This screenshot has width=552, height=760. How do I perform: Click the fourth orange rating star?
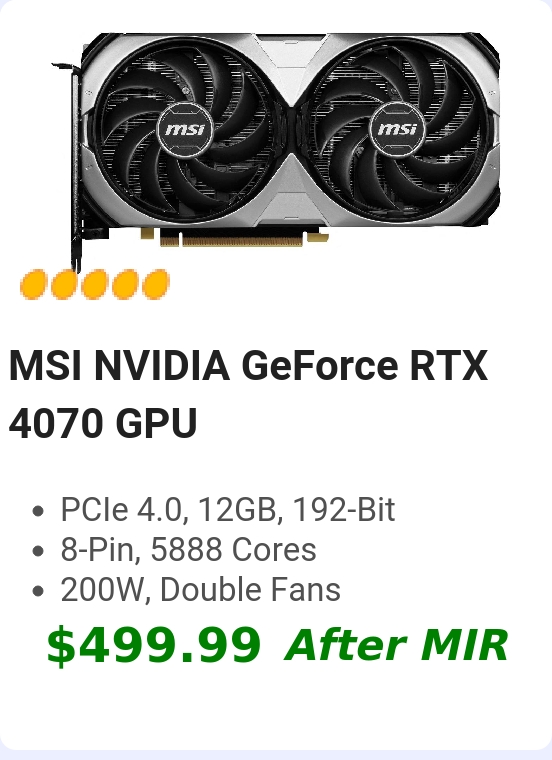tap(125, 285)
